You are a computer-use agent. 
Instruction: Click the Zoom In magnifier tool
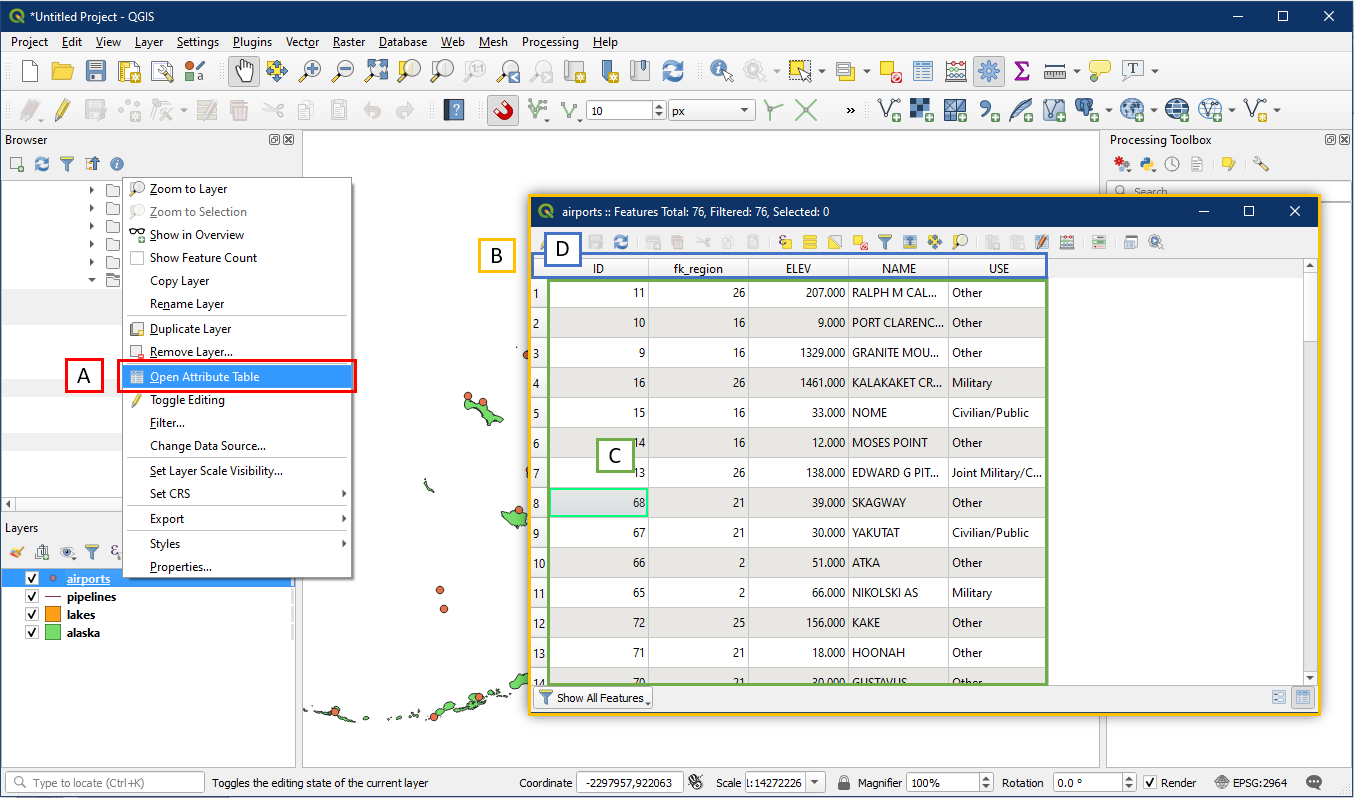click(x=310, y=71)
